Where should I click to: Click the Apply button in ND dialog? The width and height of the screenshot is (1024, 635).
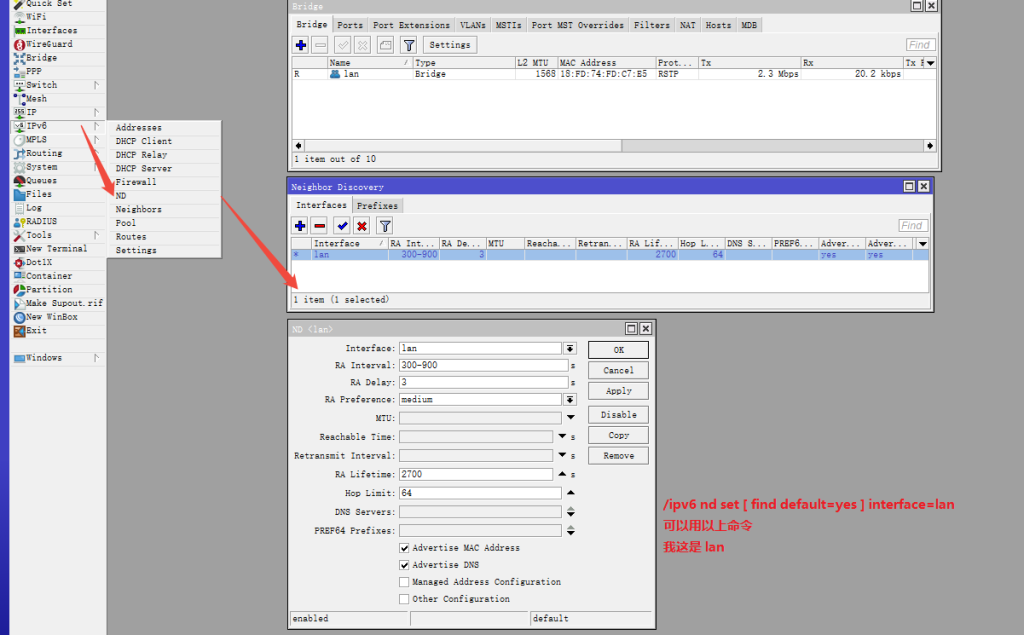click(x=618, y=391)
